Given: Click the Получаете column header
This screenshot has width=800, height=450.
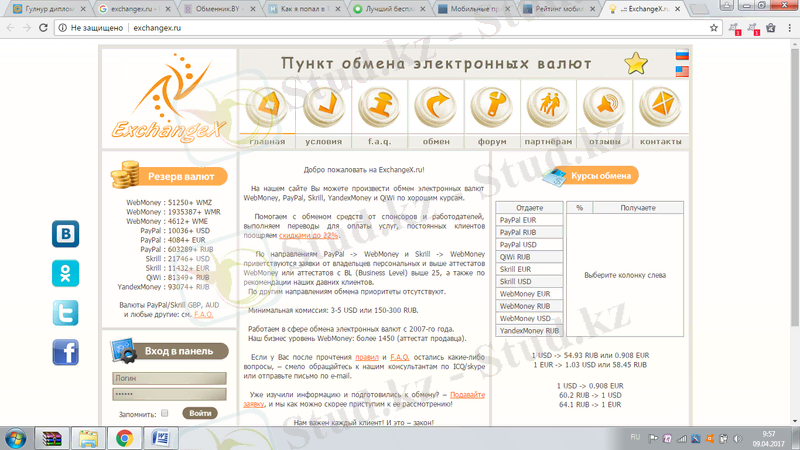Looking at the screenshot, I should [638, 208].
